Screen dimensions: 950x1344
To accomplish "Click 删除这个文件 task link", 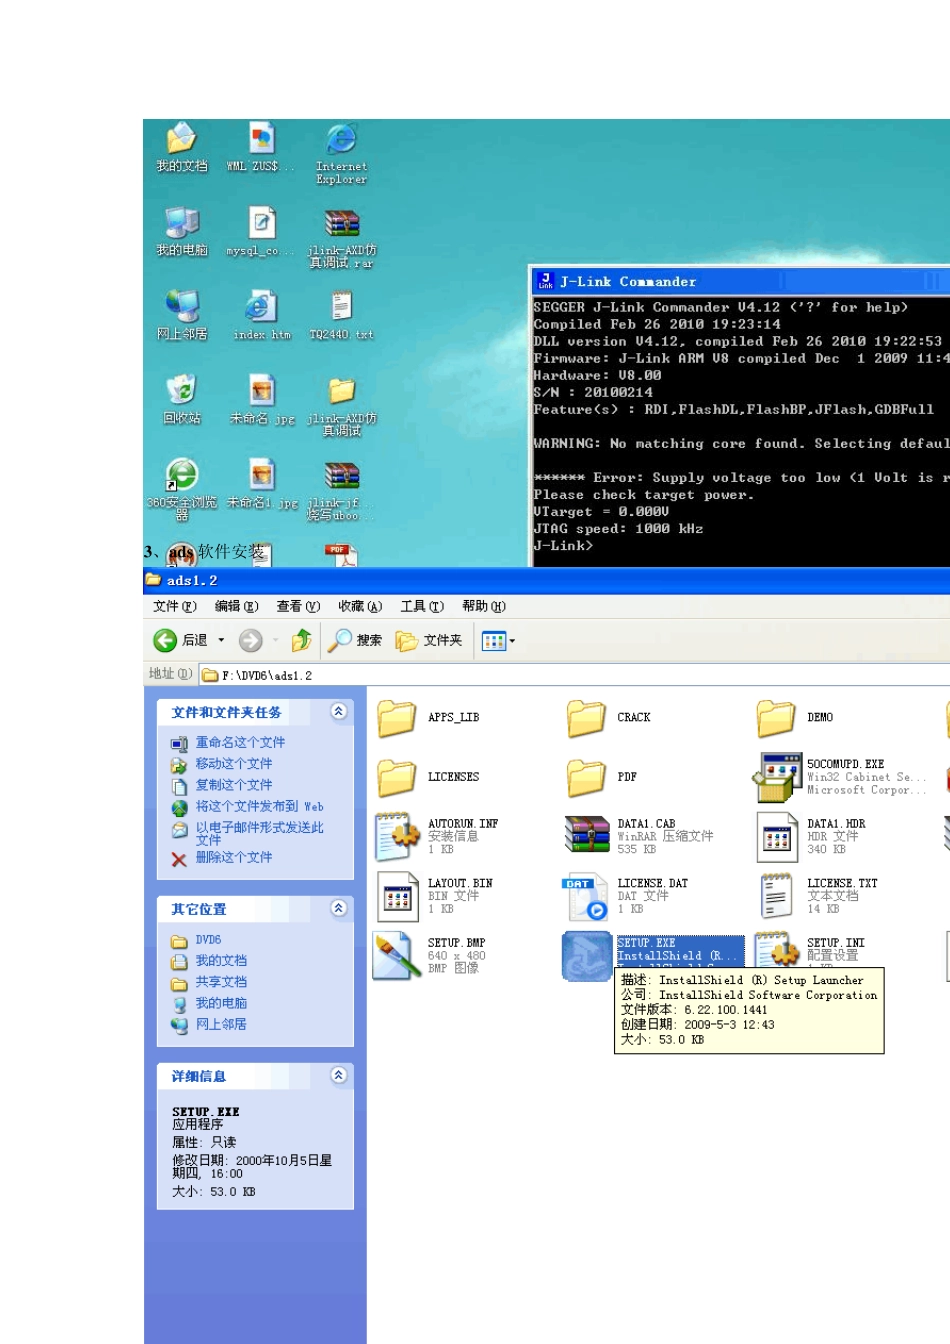I will (234, 857).
